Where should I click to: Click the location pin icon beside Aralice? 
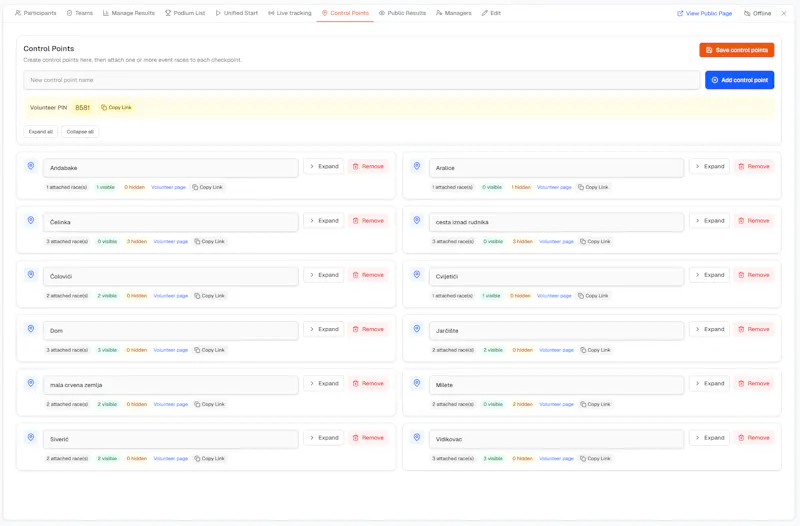(417, 166)
